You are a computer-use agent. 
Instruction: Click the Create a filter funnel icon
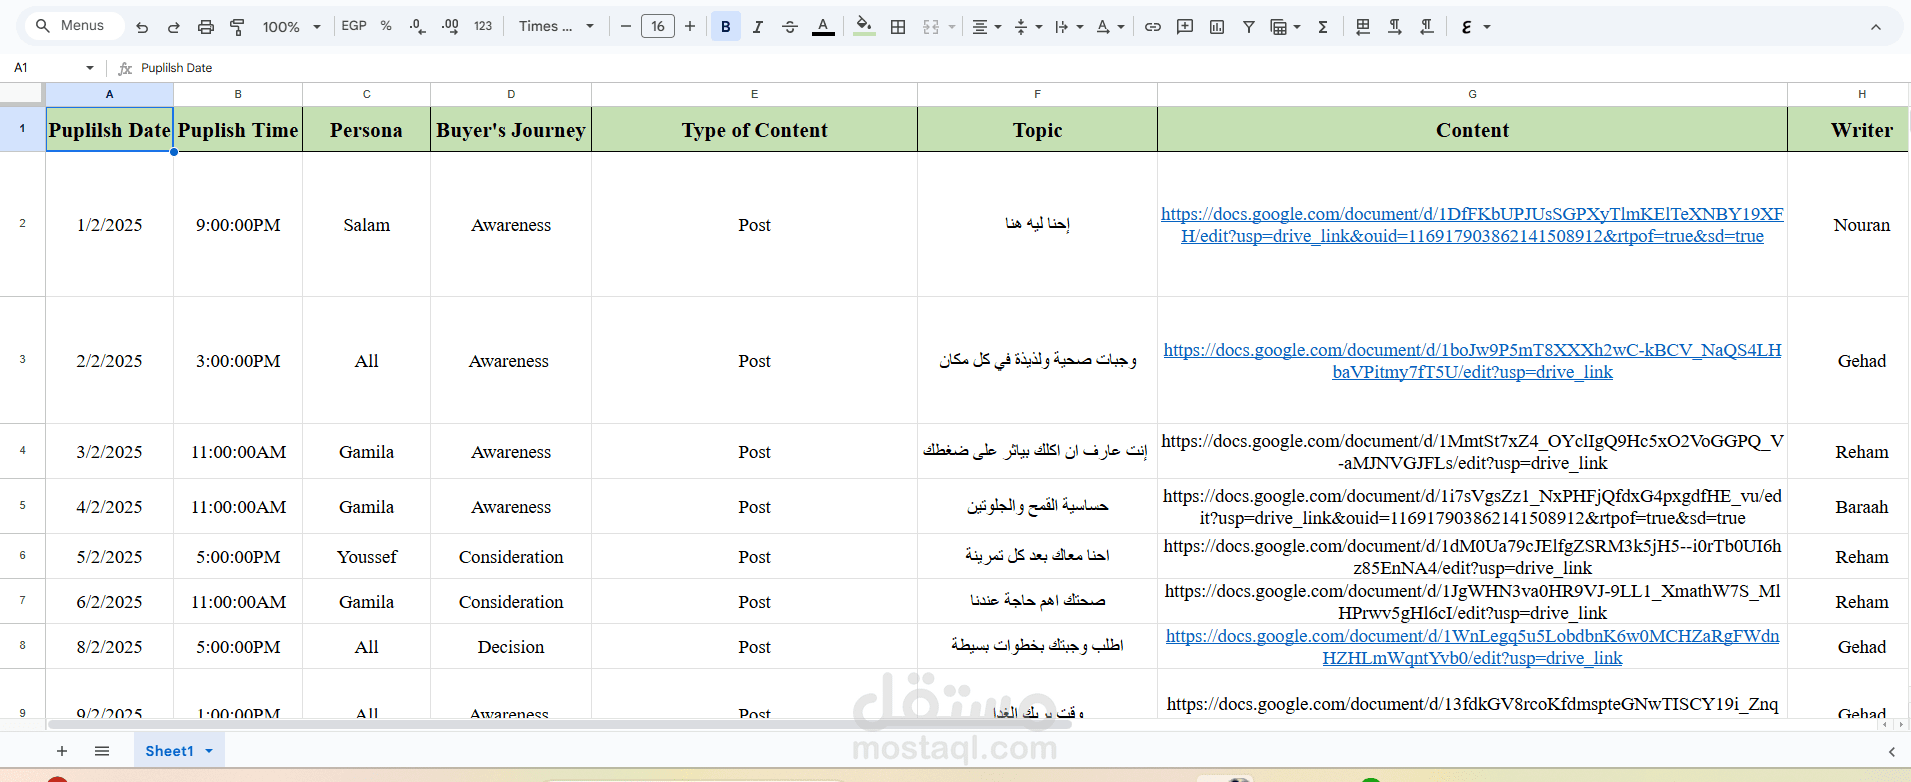point(1249,27)
